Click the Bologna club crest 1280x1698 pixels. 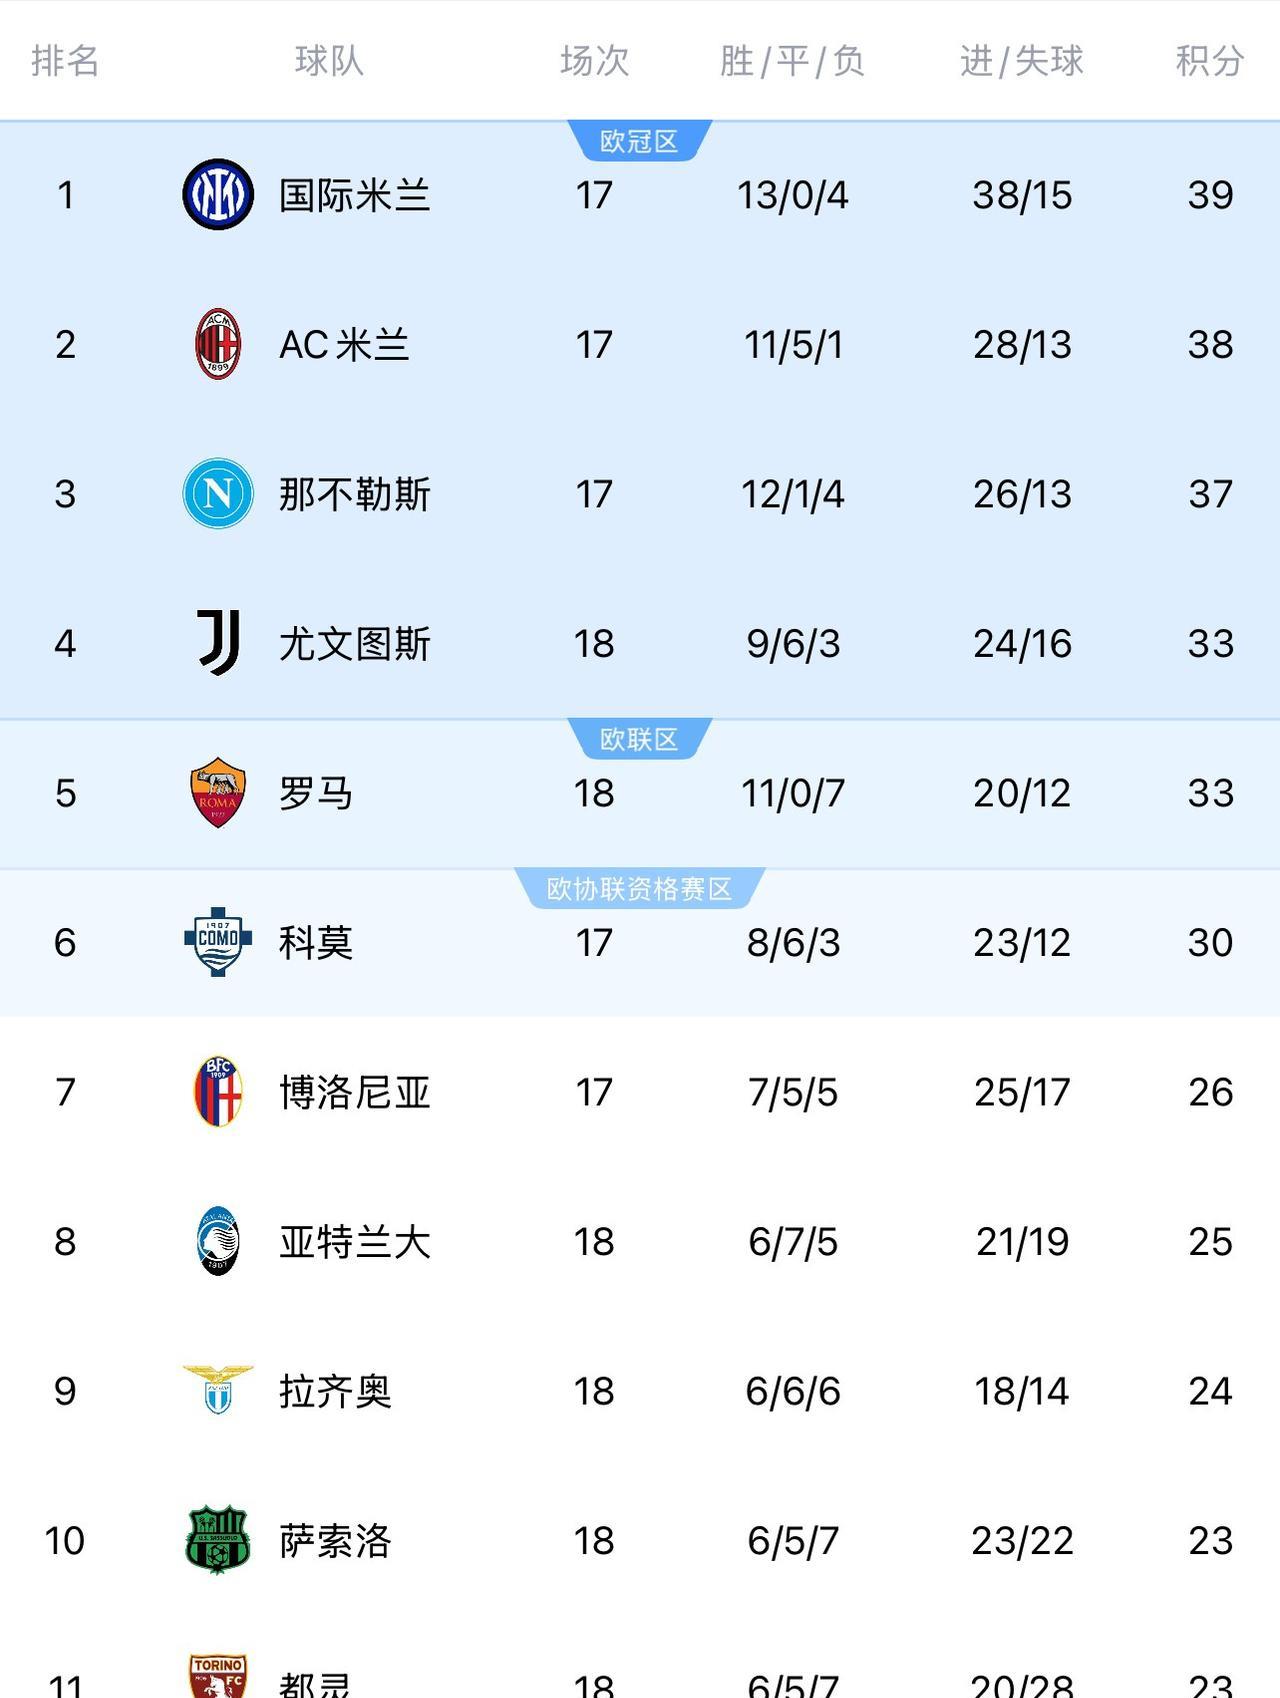coord(218,1091)
